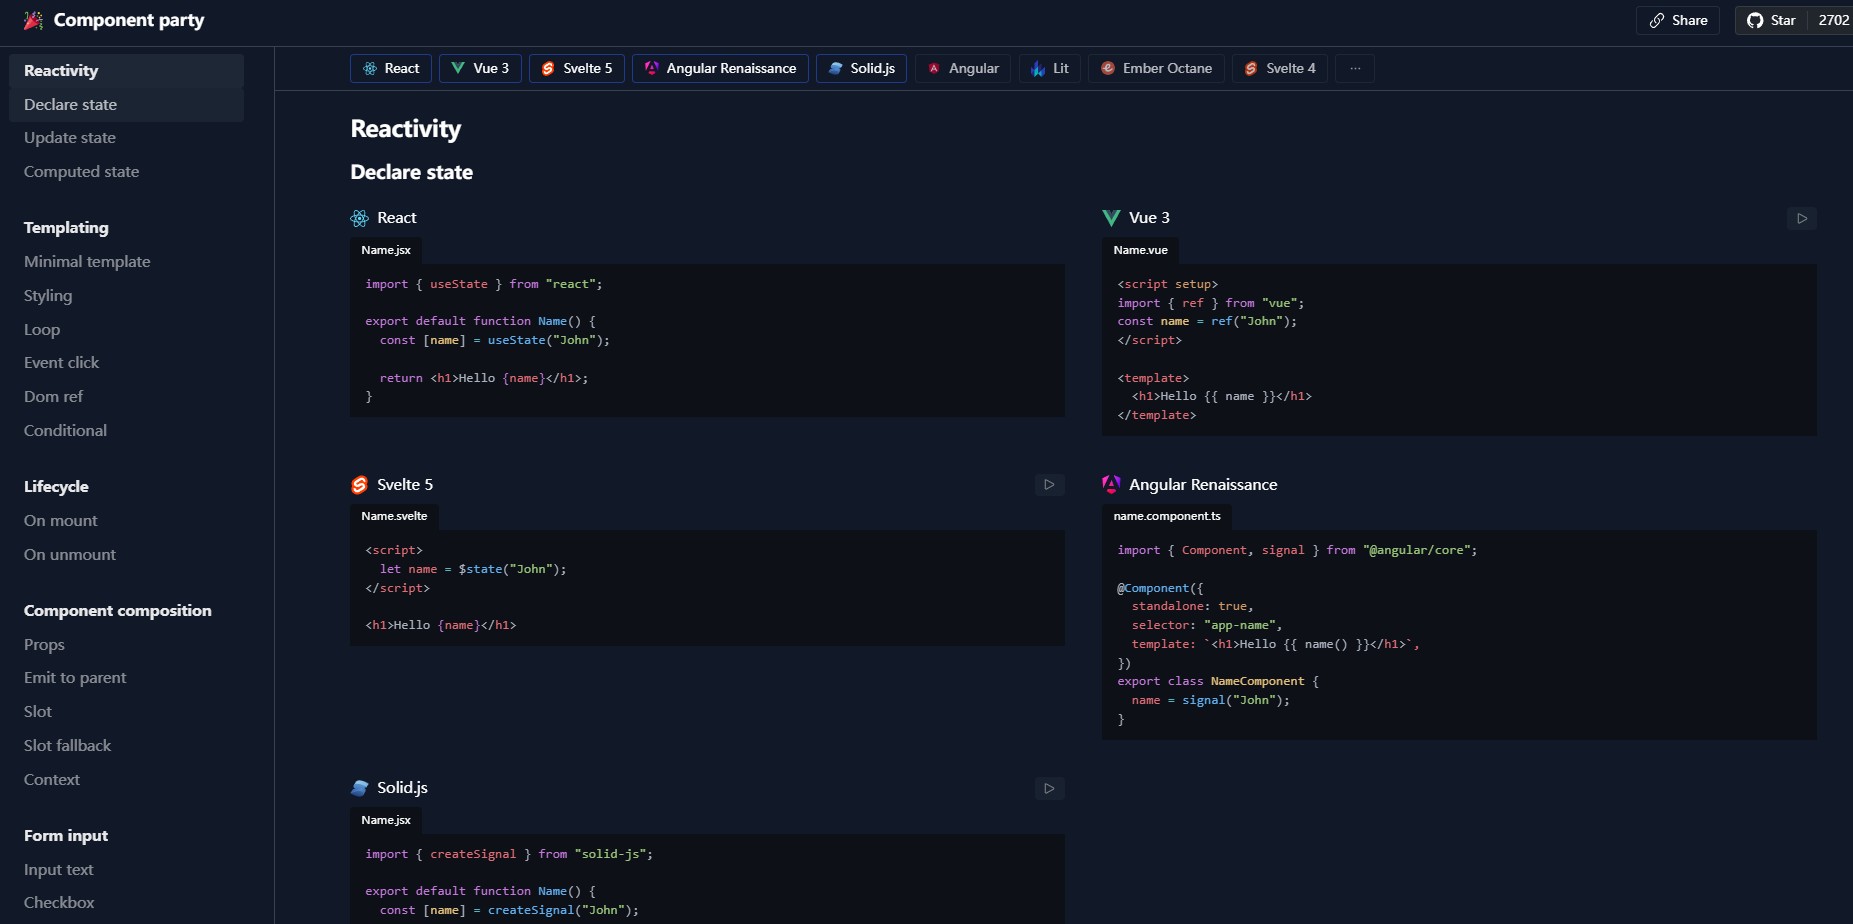
Task: Toggle the Vue 3 framework filter
Action: tap(480, 68)
